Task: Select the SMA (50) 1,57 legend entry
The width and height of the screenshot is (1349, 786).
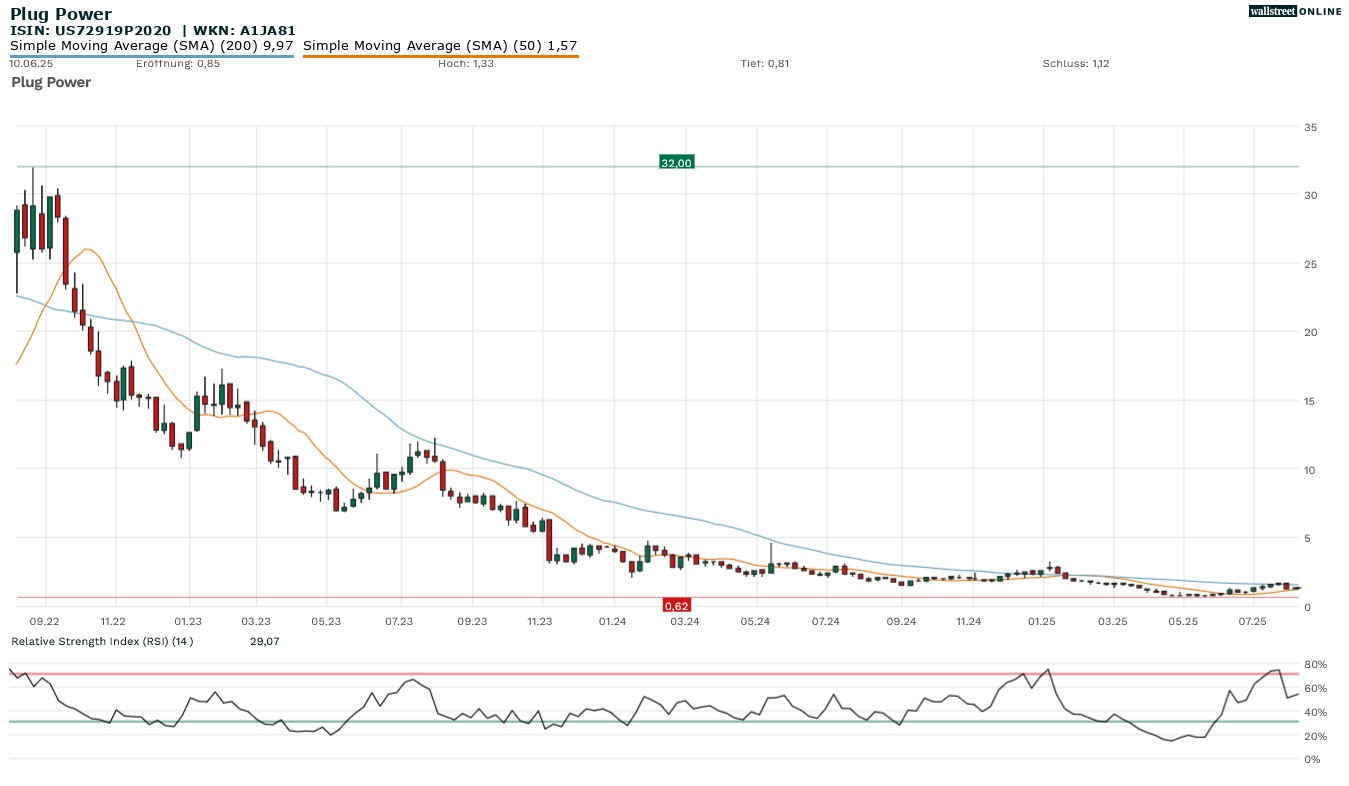Action: [x=440, y=46]
